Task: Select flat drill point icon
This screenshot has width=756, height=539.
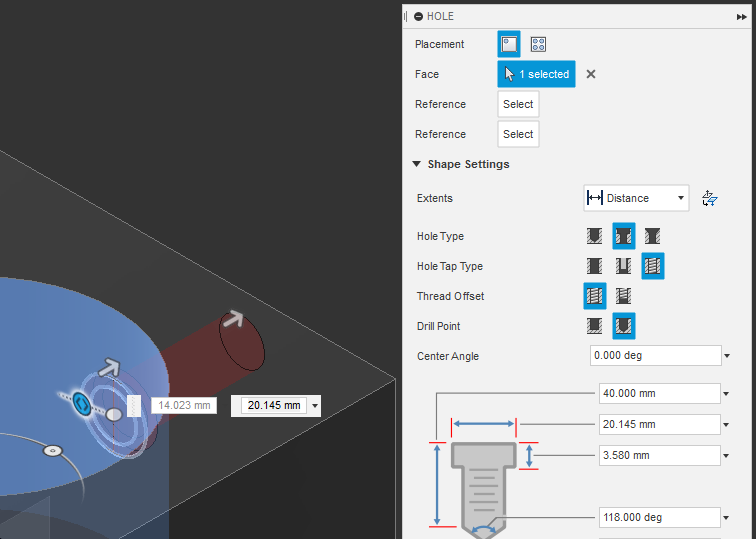Action: coord(594,326)
